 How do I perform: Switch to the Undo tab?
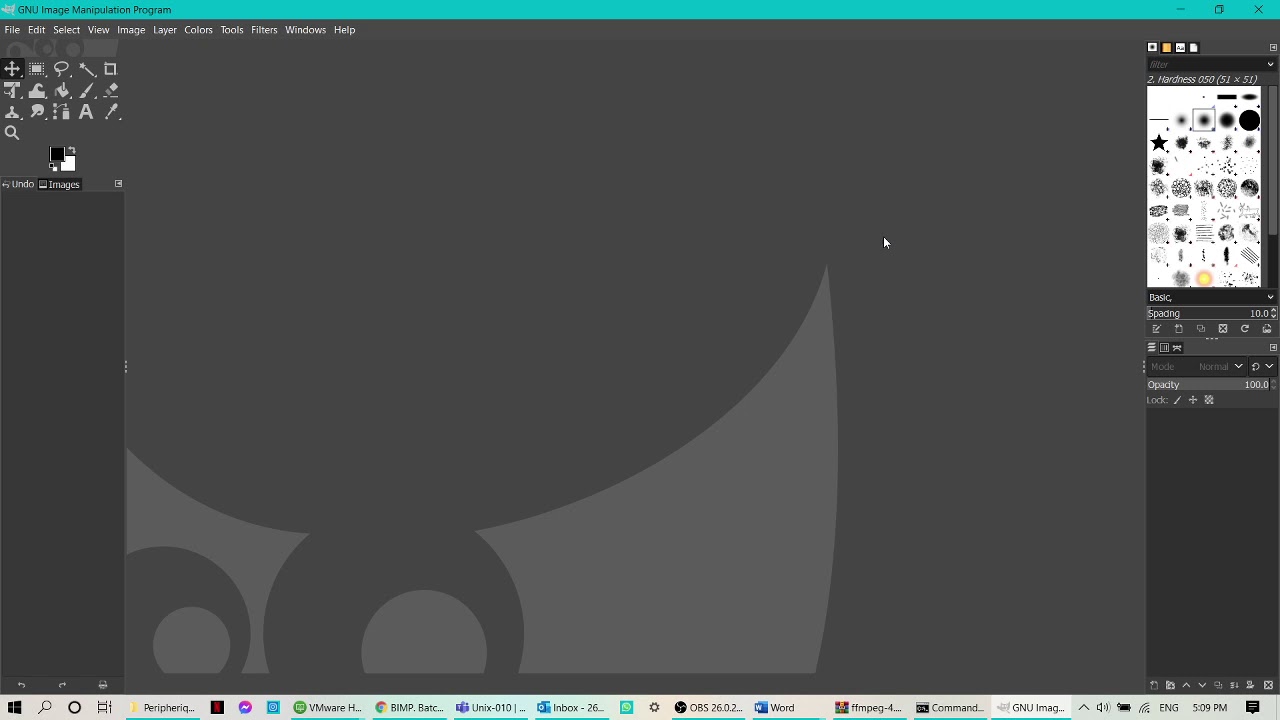point(19,184)
